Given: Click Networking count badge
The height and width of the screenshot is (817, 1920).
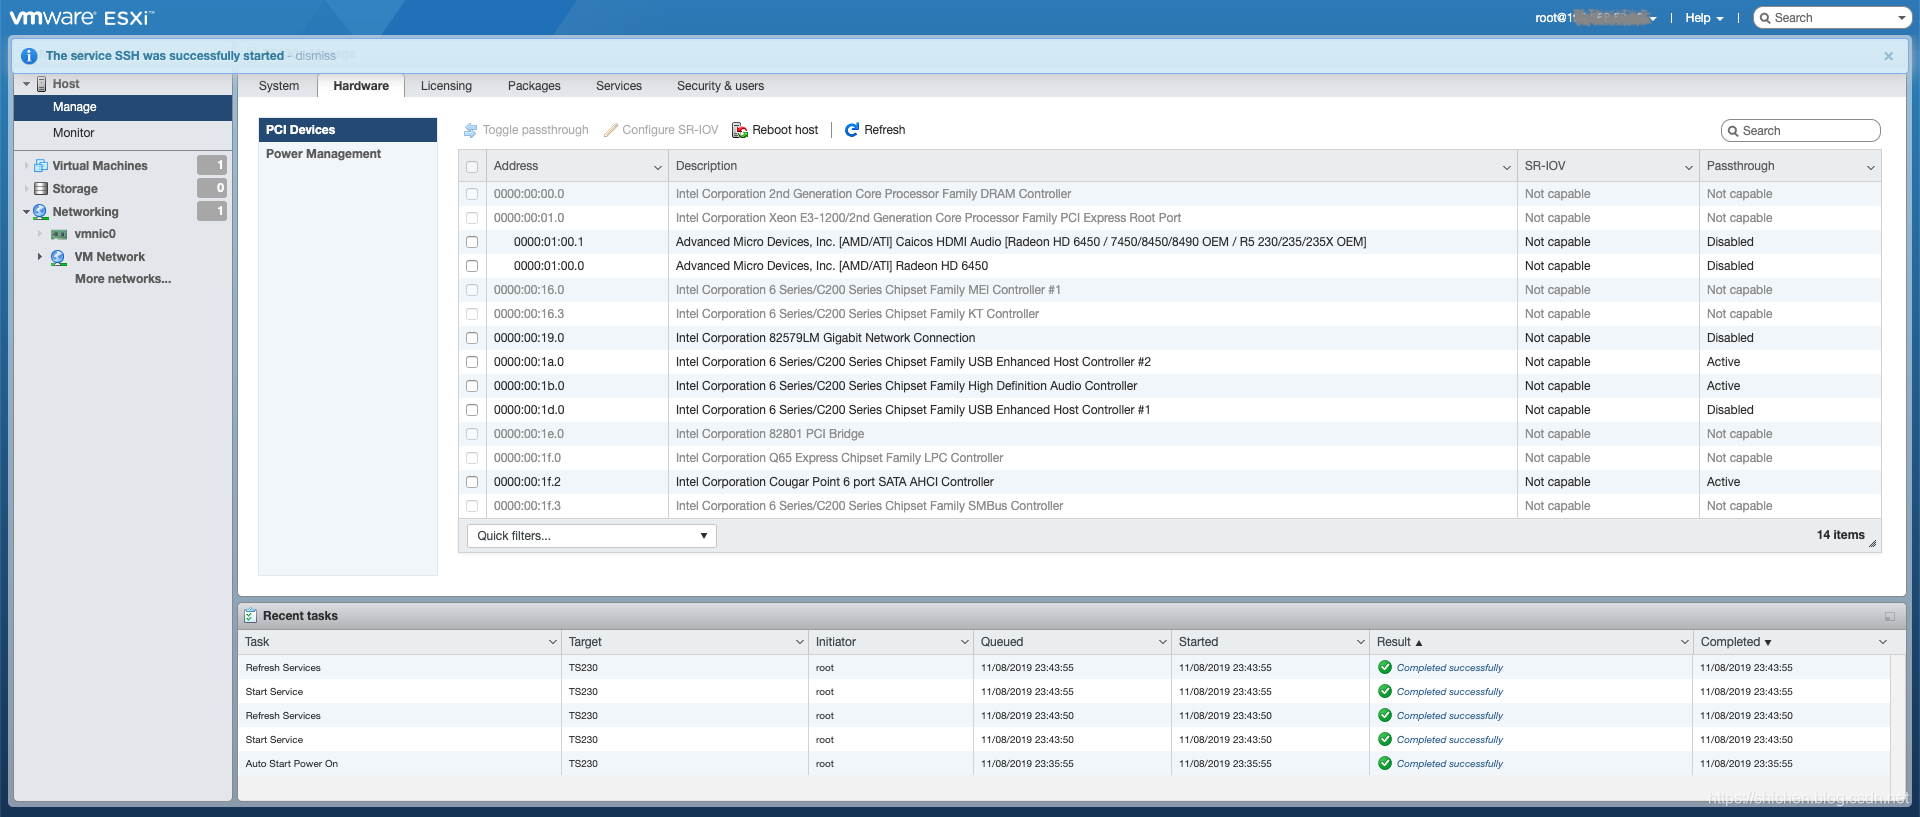Looking at the screenshot, I should coord(212,211).
